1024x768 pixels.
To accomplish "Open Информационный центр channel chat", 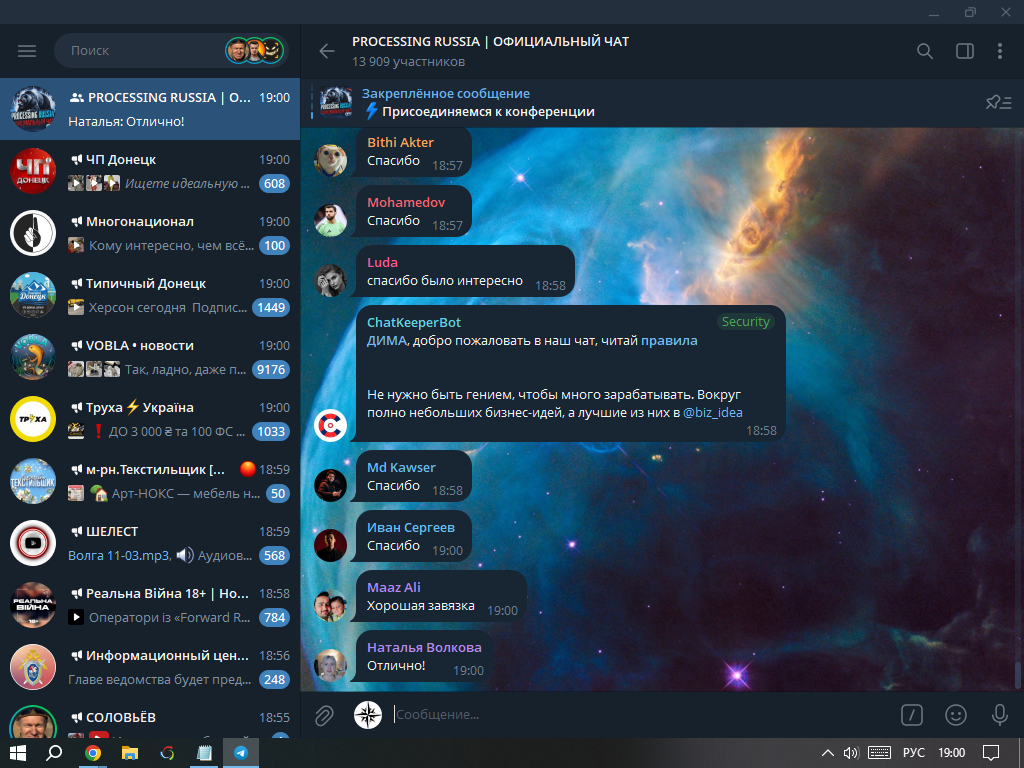I will [x=150, y=667].
